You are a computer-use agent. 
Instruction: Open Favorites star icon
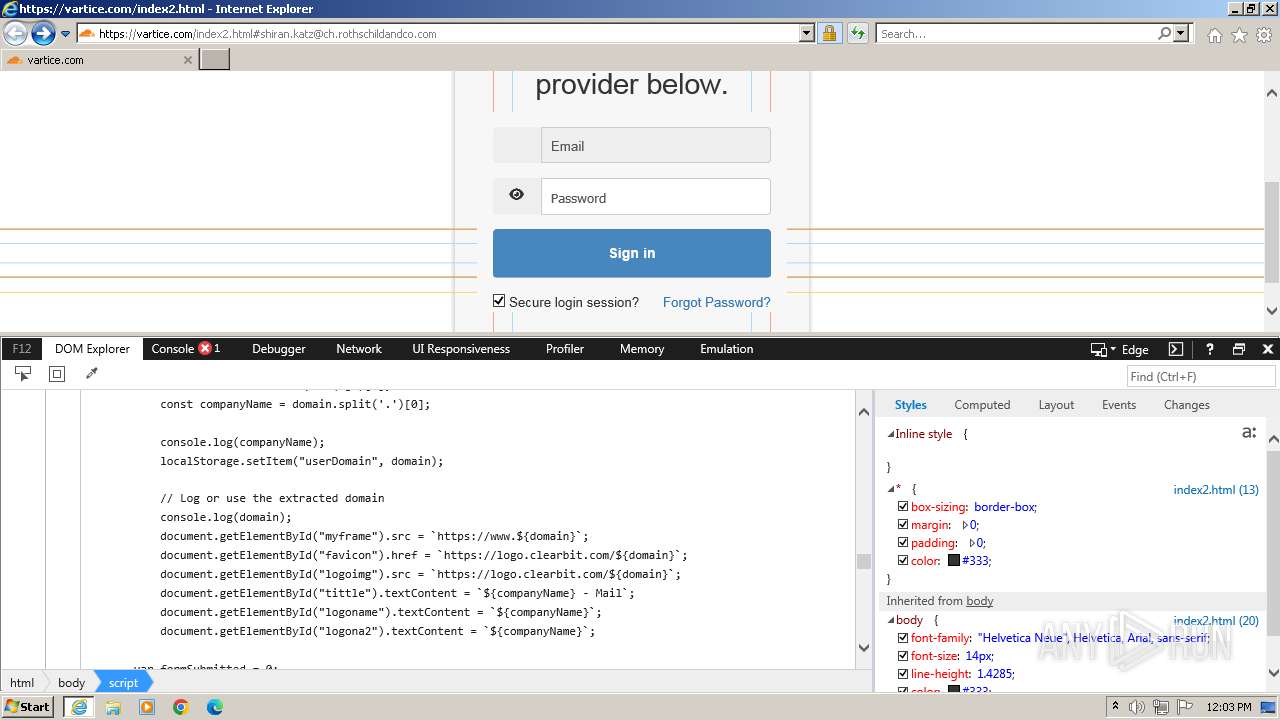coord(1239,35)
